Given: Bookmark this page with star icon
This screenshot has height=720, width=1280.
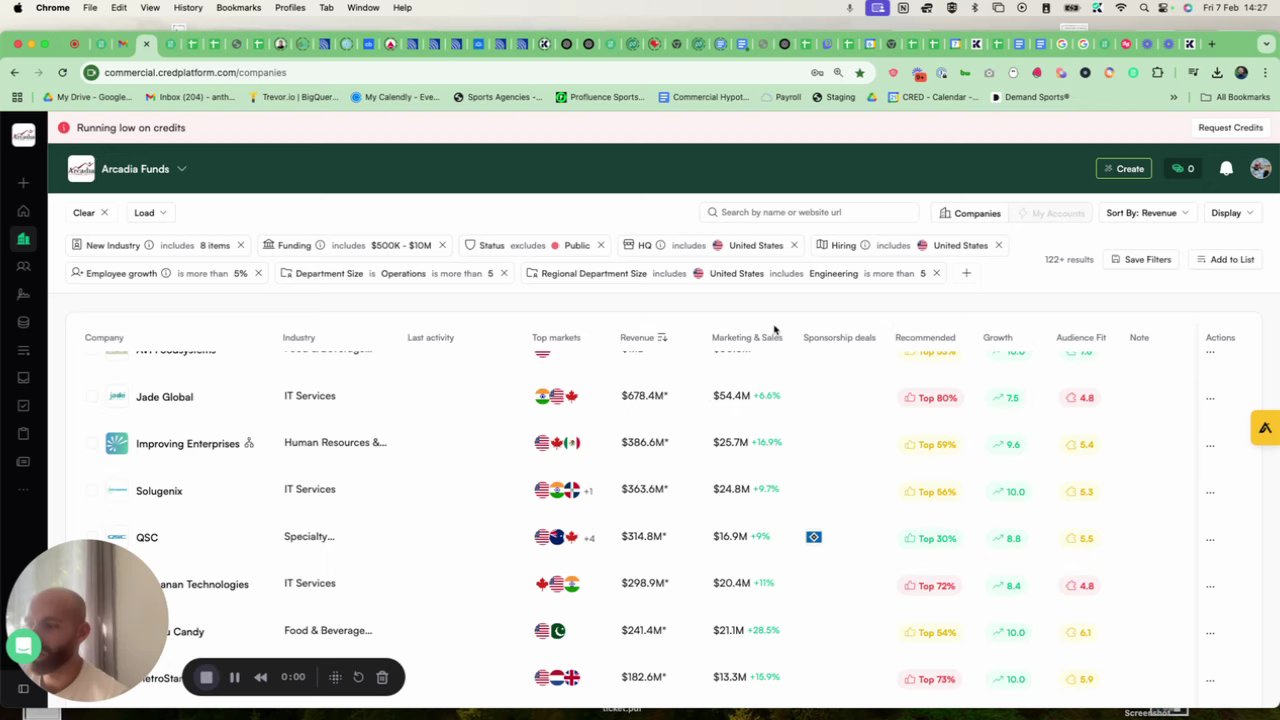Looking at the screenshot, I should coord(859,72).
